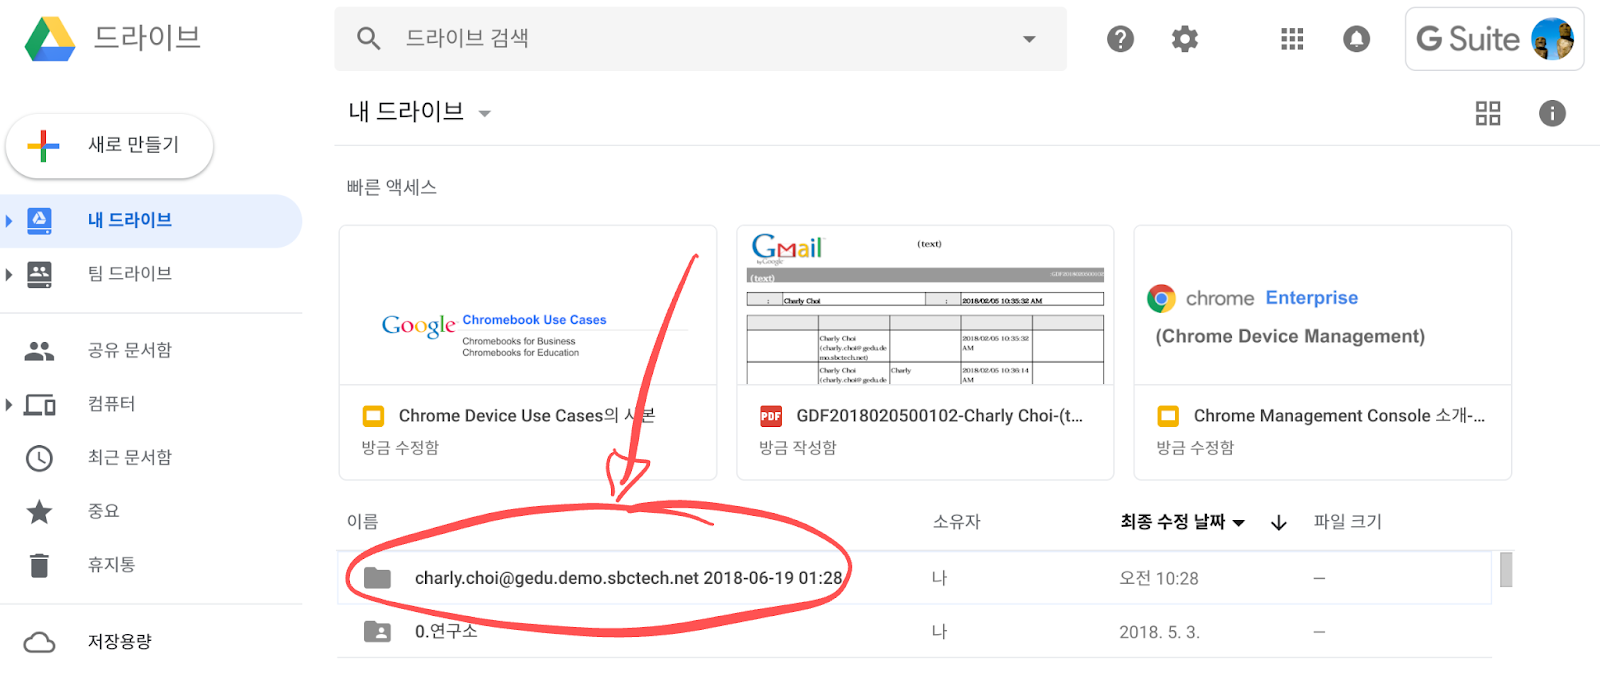Image resolution: width=1600 pixels, height=673 pixels.
Task: Reverse sort direction arrow icon
Action: pos(1278,522)
